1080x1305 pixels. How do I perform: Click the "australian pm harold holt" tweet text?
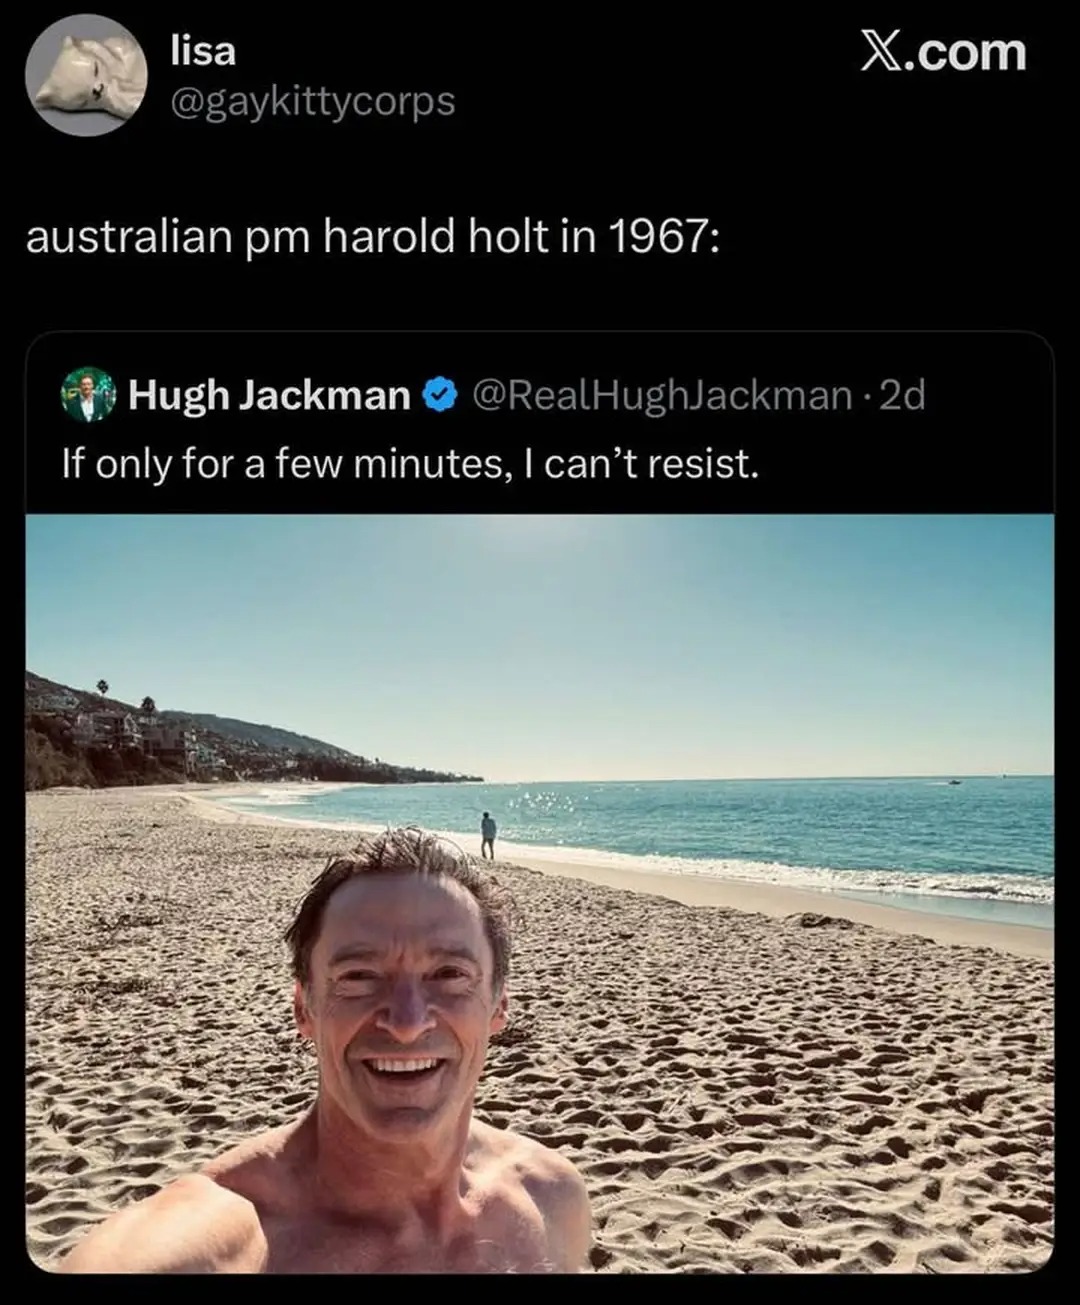[x=372, y=237]
